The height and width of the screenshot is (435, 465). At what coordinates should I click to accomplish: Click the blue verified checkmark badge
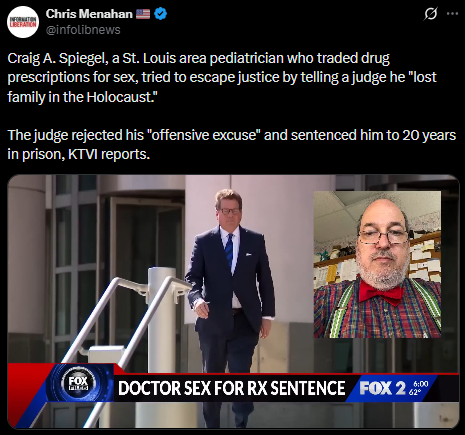click(x=160, y=14)
